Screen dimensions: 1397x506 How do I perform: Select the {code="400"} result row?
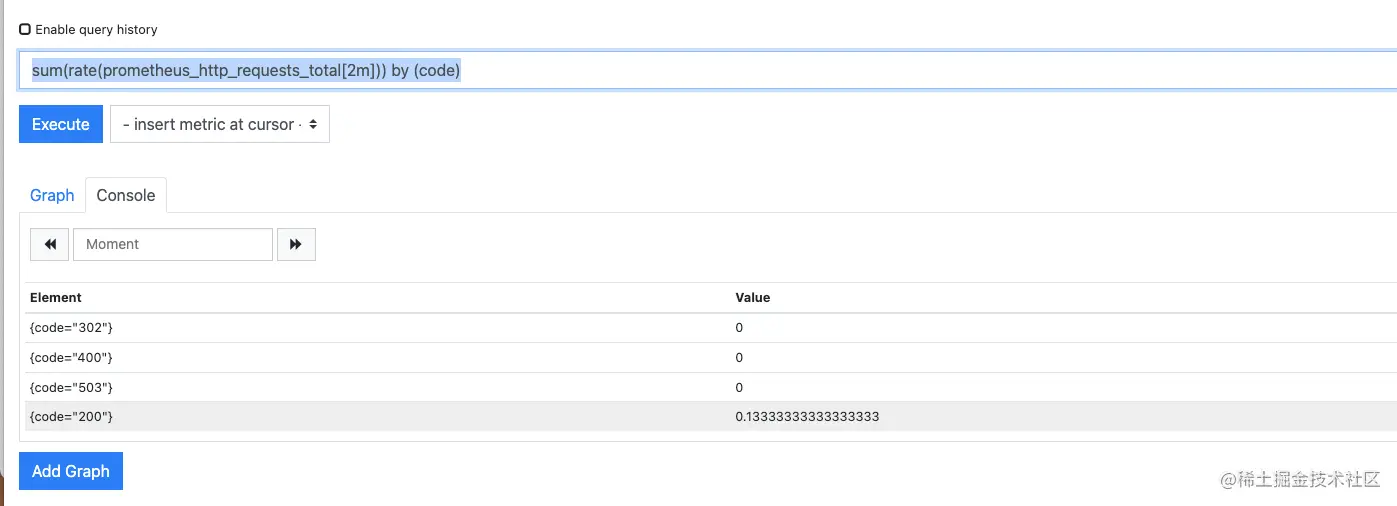point(711,358)
